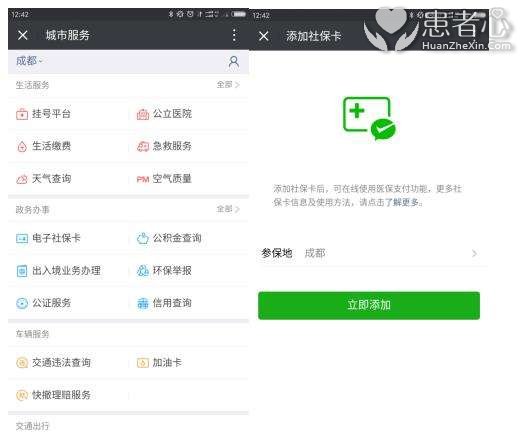Click the 了解更多 link
The width and height of the screenshot is (522, 435).
coord(402,202)
